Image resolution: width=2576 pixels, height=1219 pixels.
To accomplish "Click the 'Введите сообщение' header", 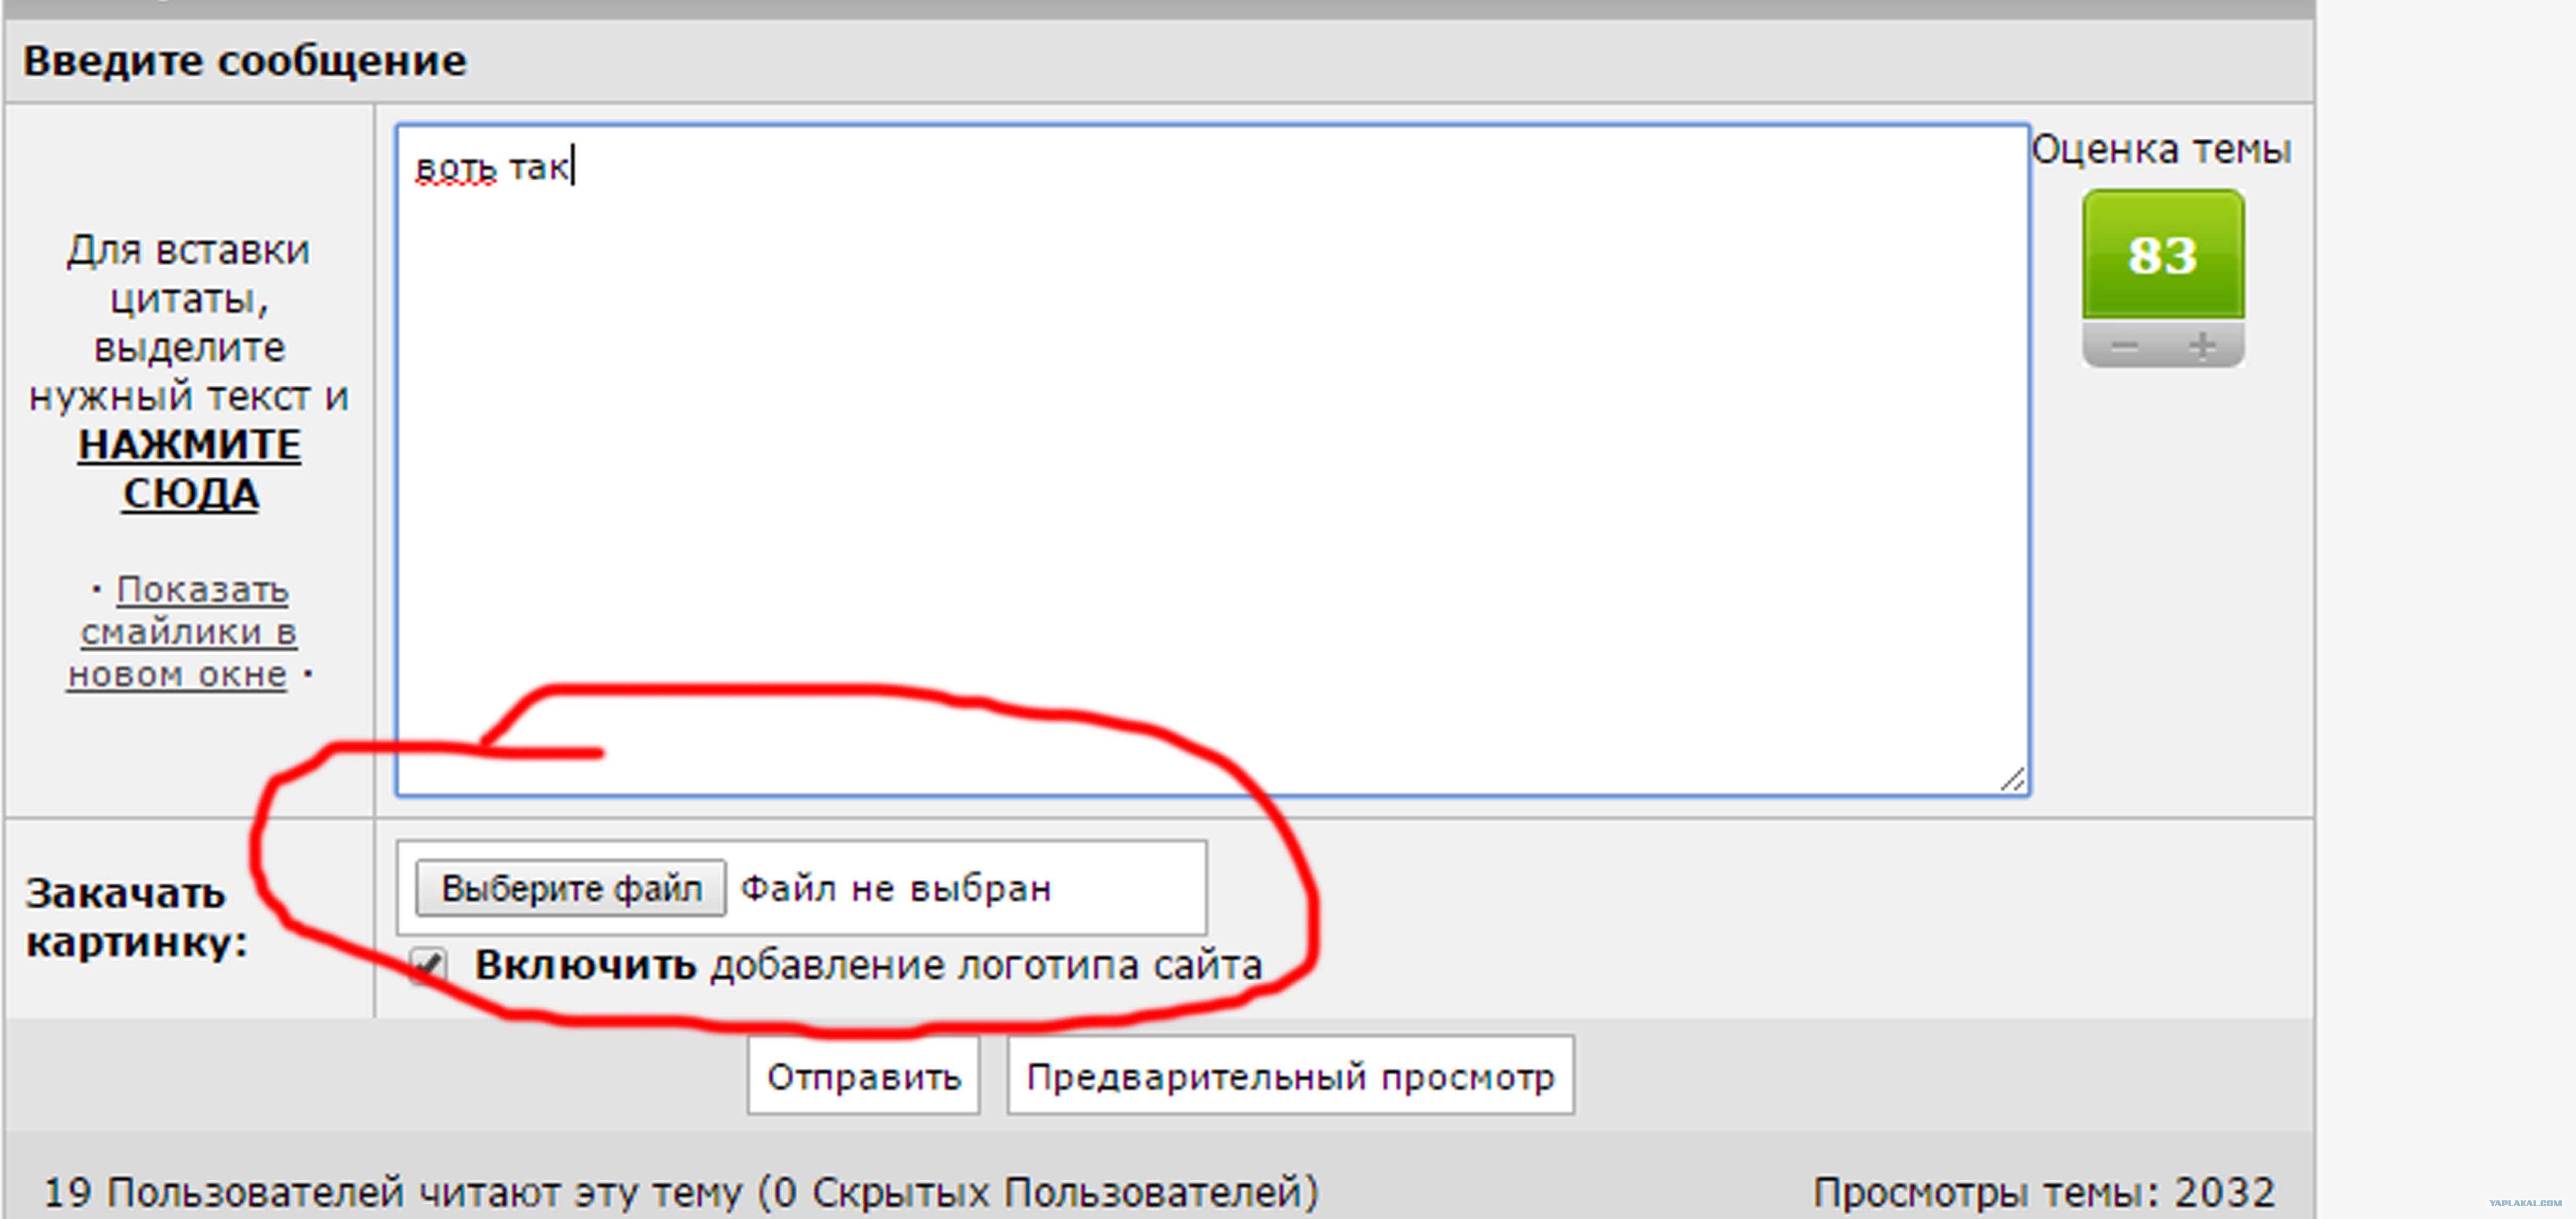I will point(245,61).
